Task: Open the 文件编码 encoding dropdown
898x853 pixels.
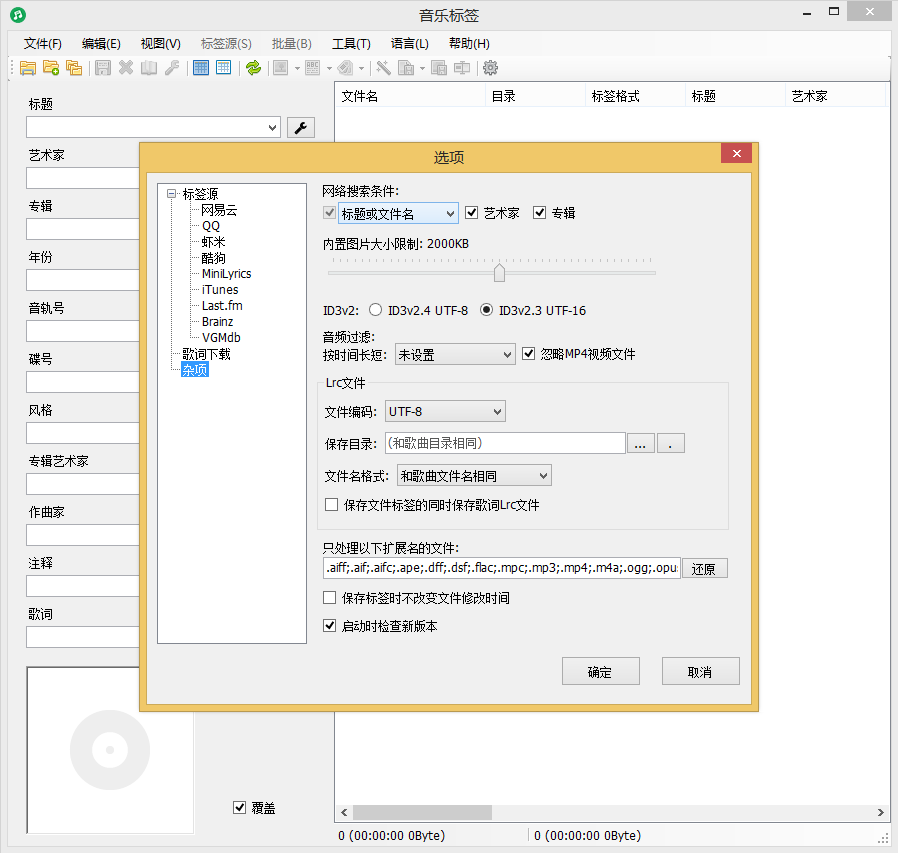Action: pyautogui.click(x=496, y=411)
